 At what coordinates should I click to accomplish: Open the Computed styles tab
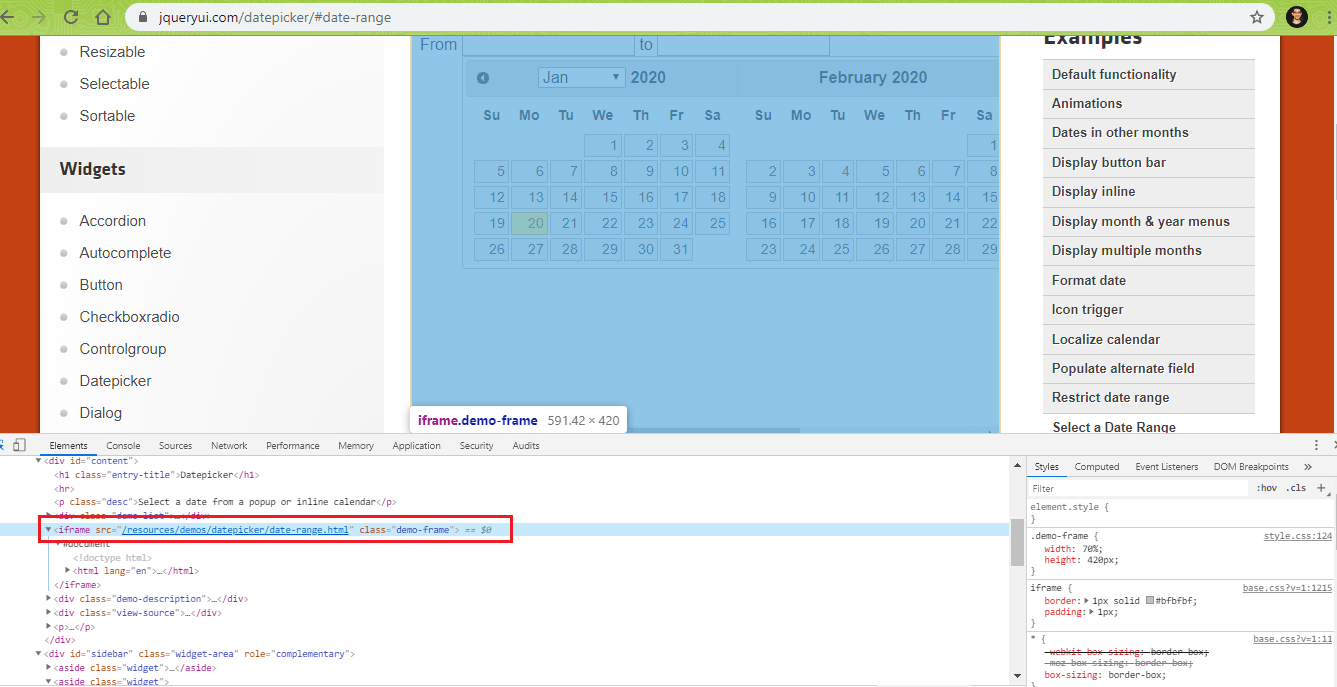[x=1096, y=466]
